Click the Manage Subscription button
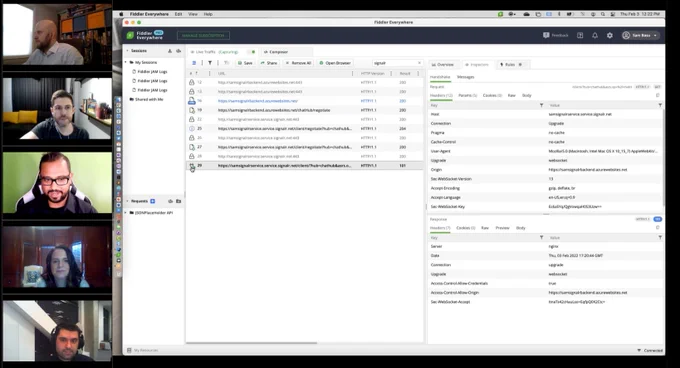 [x=203, y=36]
